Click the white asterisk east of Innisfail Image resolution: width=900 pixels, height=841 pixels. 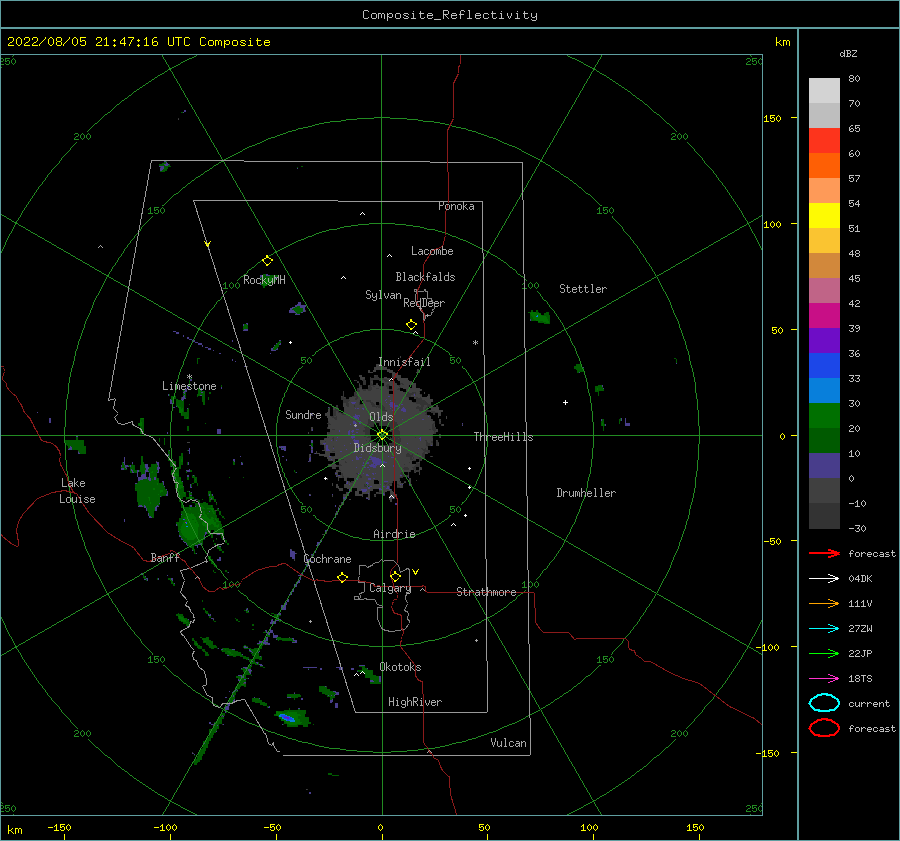(475, 343)
